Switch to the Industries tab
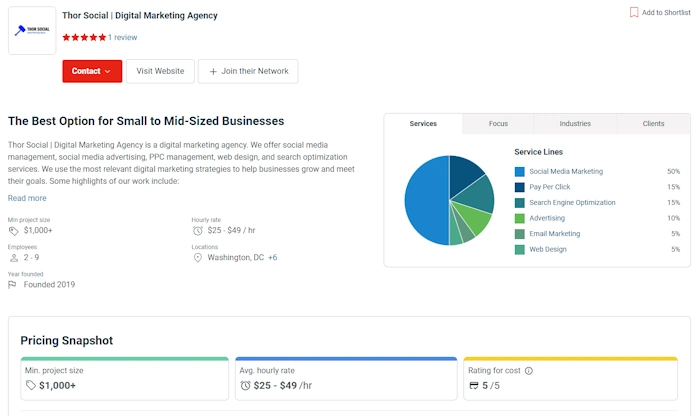 tap(575, 124)
